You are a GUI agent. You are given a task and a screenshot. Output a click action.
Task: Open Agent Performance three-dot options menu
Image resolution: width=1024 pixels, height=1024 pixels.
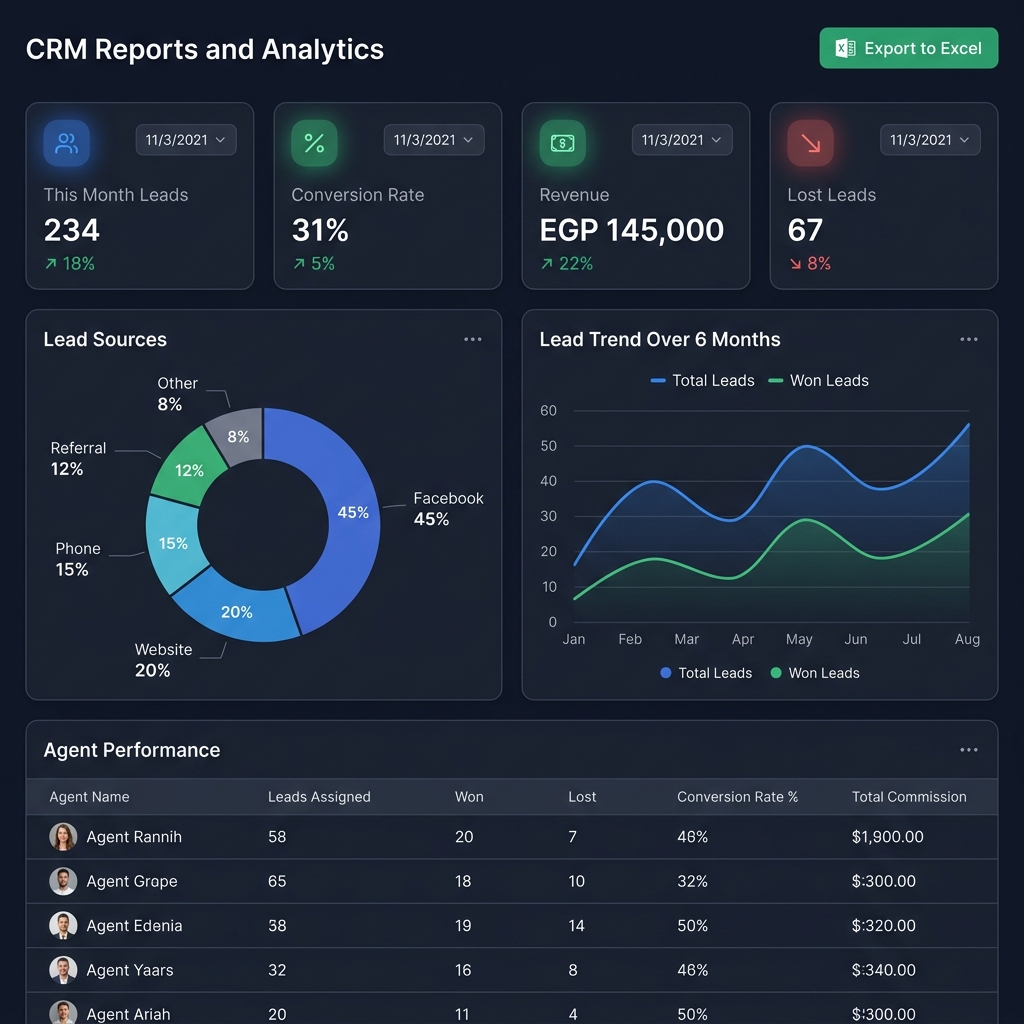click(969, 750)
